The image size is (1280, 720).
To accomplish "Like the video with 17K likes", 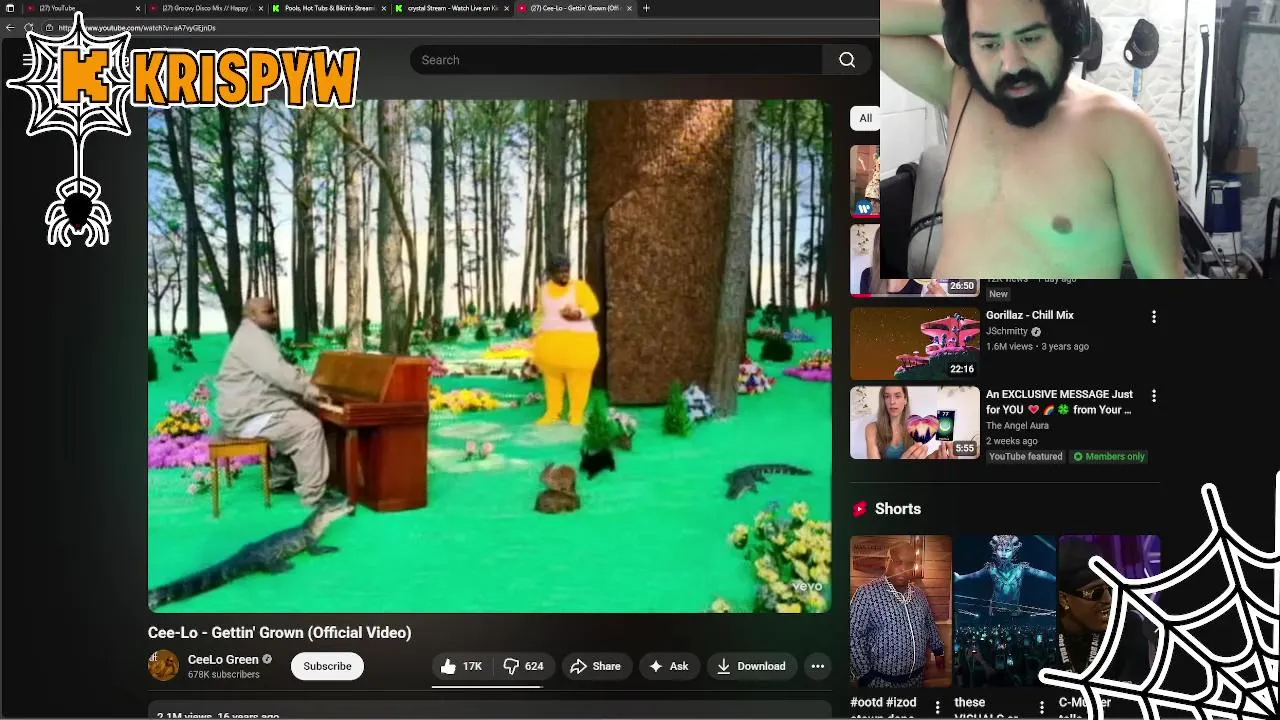I will (x=460, y=666).
